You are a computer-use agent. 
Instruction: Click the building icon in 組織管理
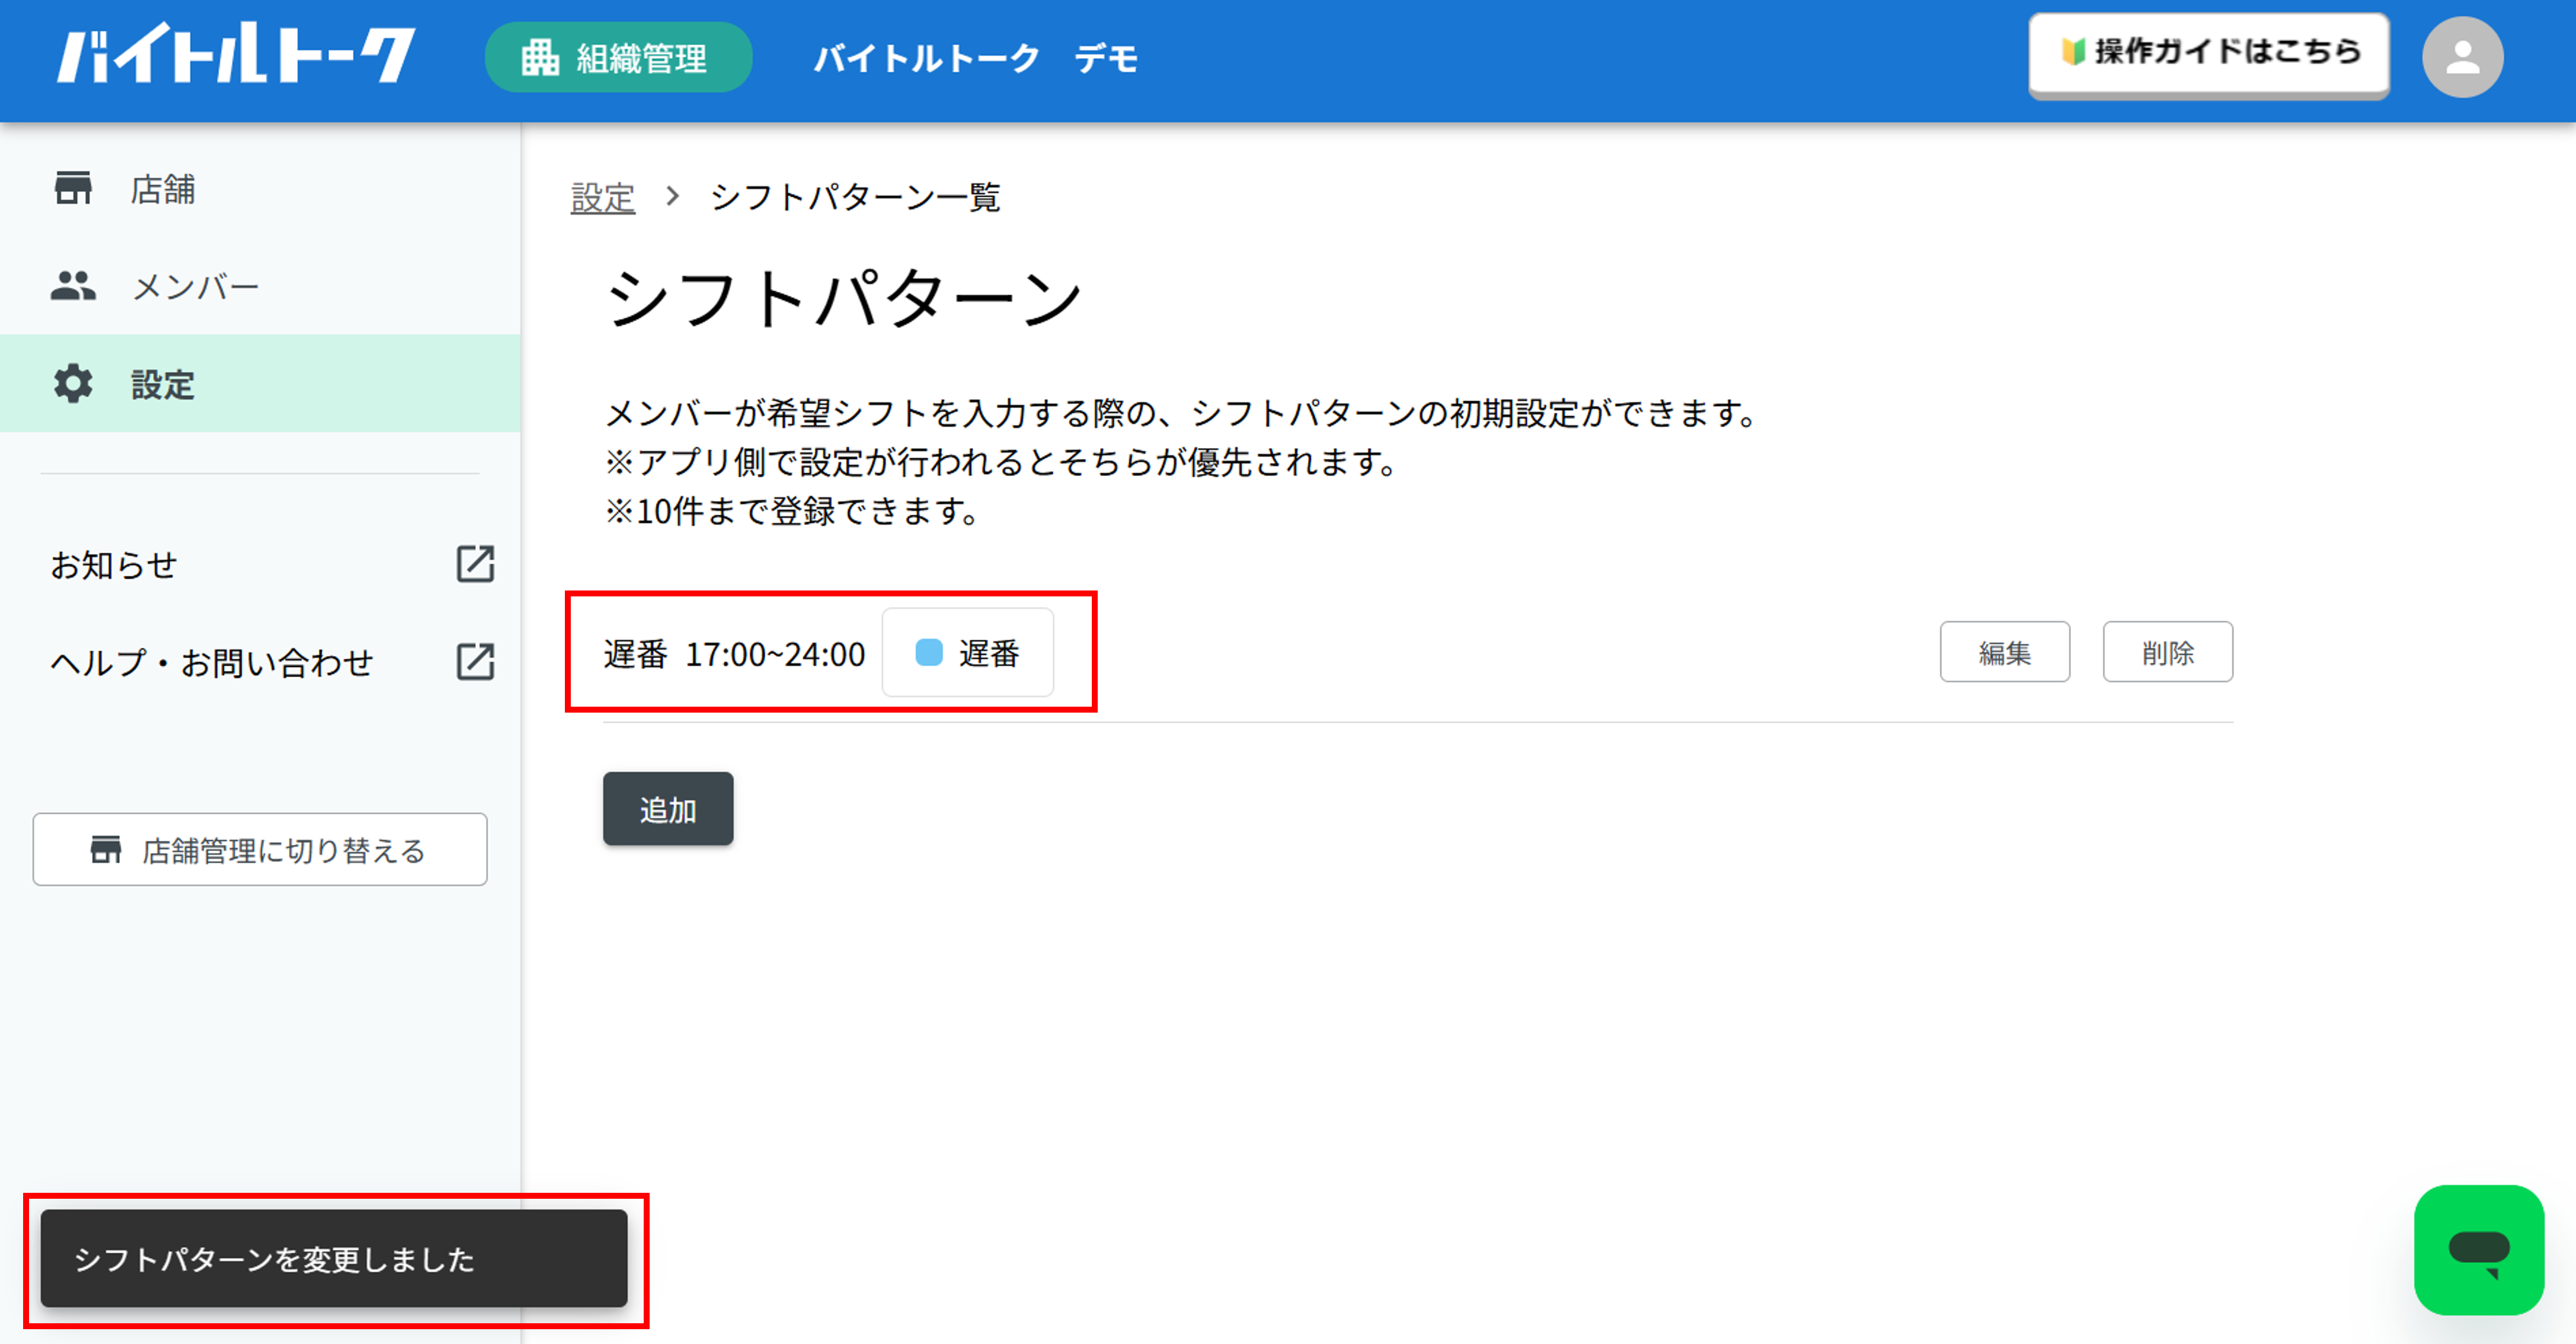click(x=540, y=58)
